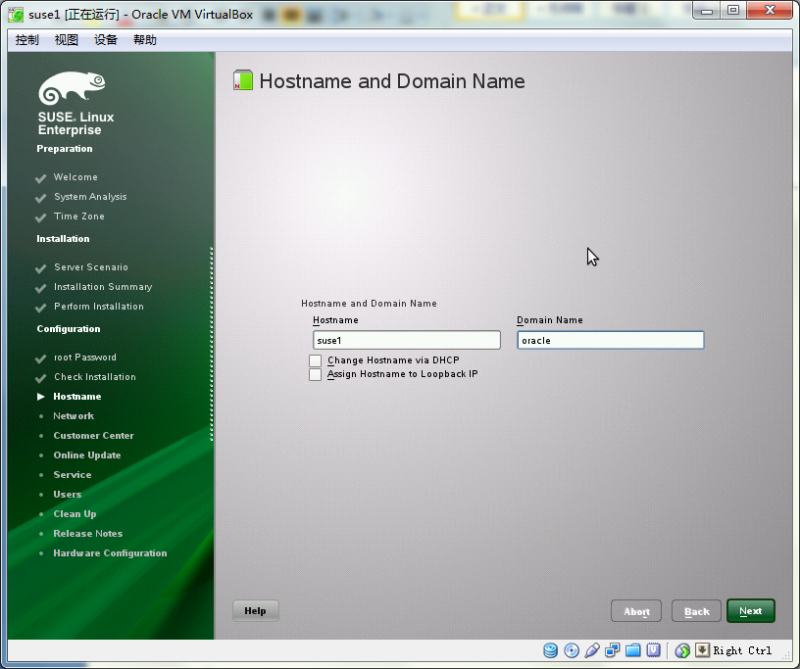Viewport: 800px width, 669px height.
Task: Click the network adapters status icon
Action: click(x=612, y=650)
